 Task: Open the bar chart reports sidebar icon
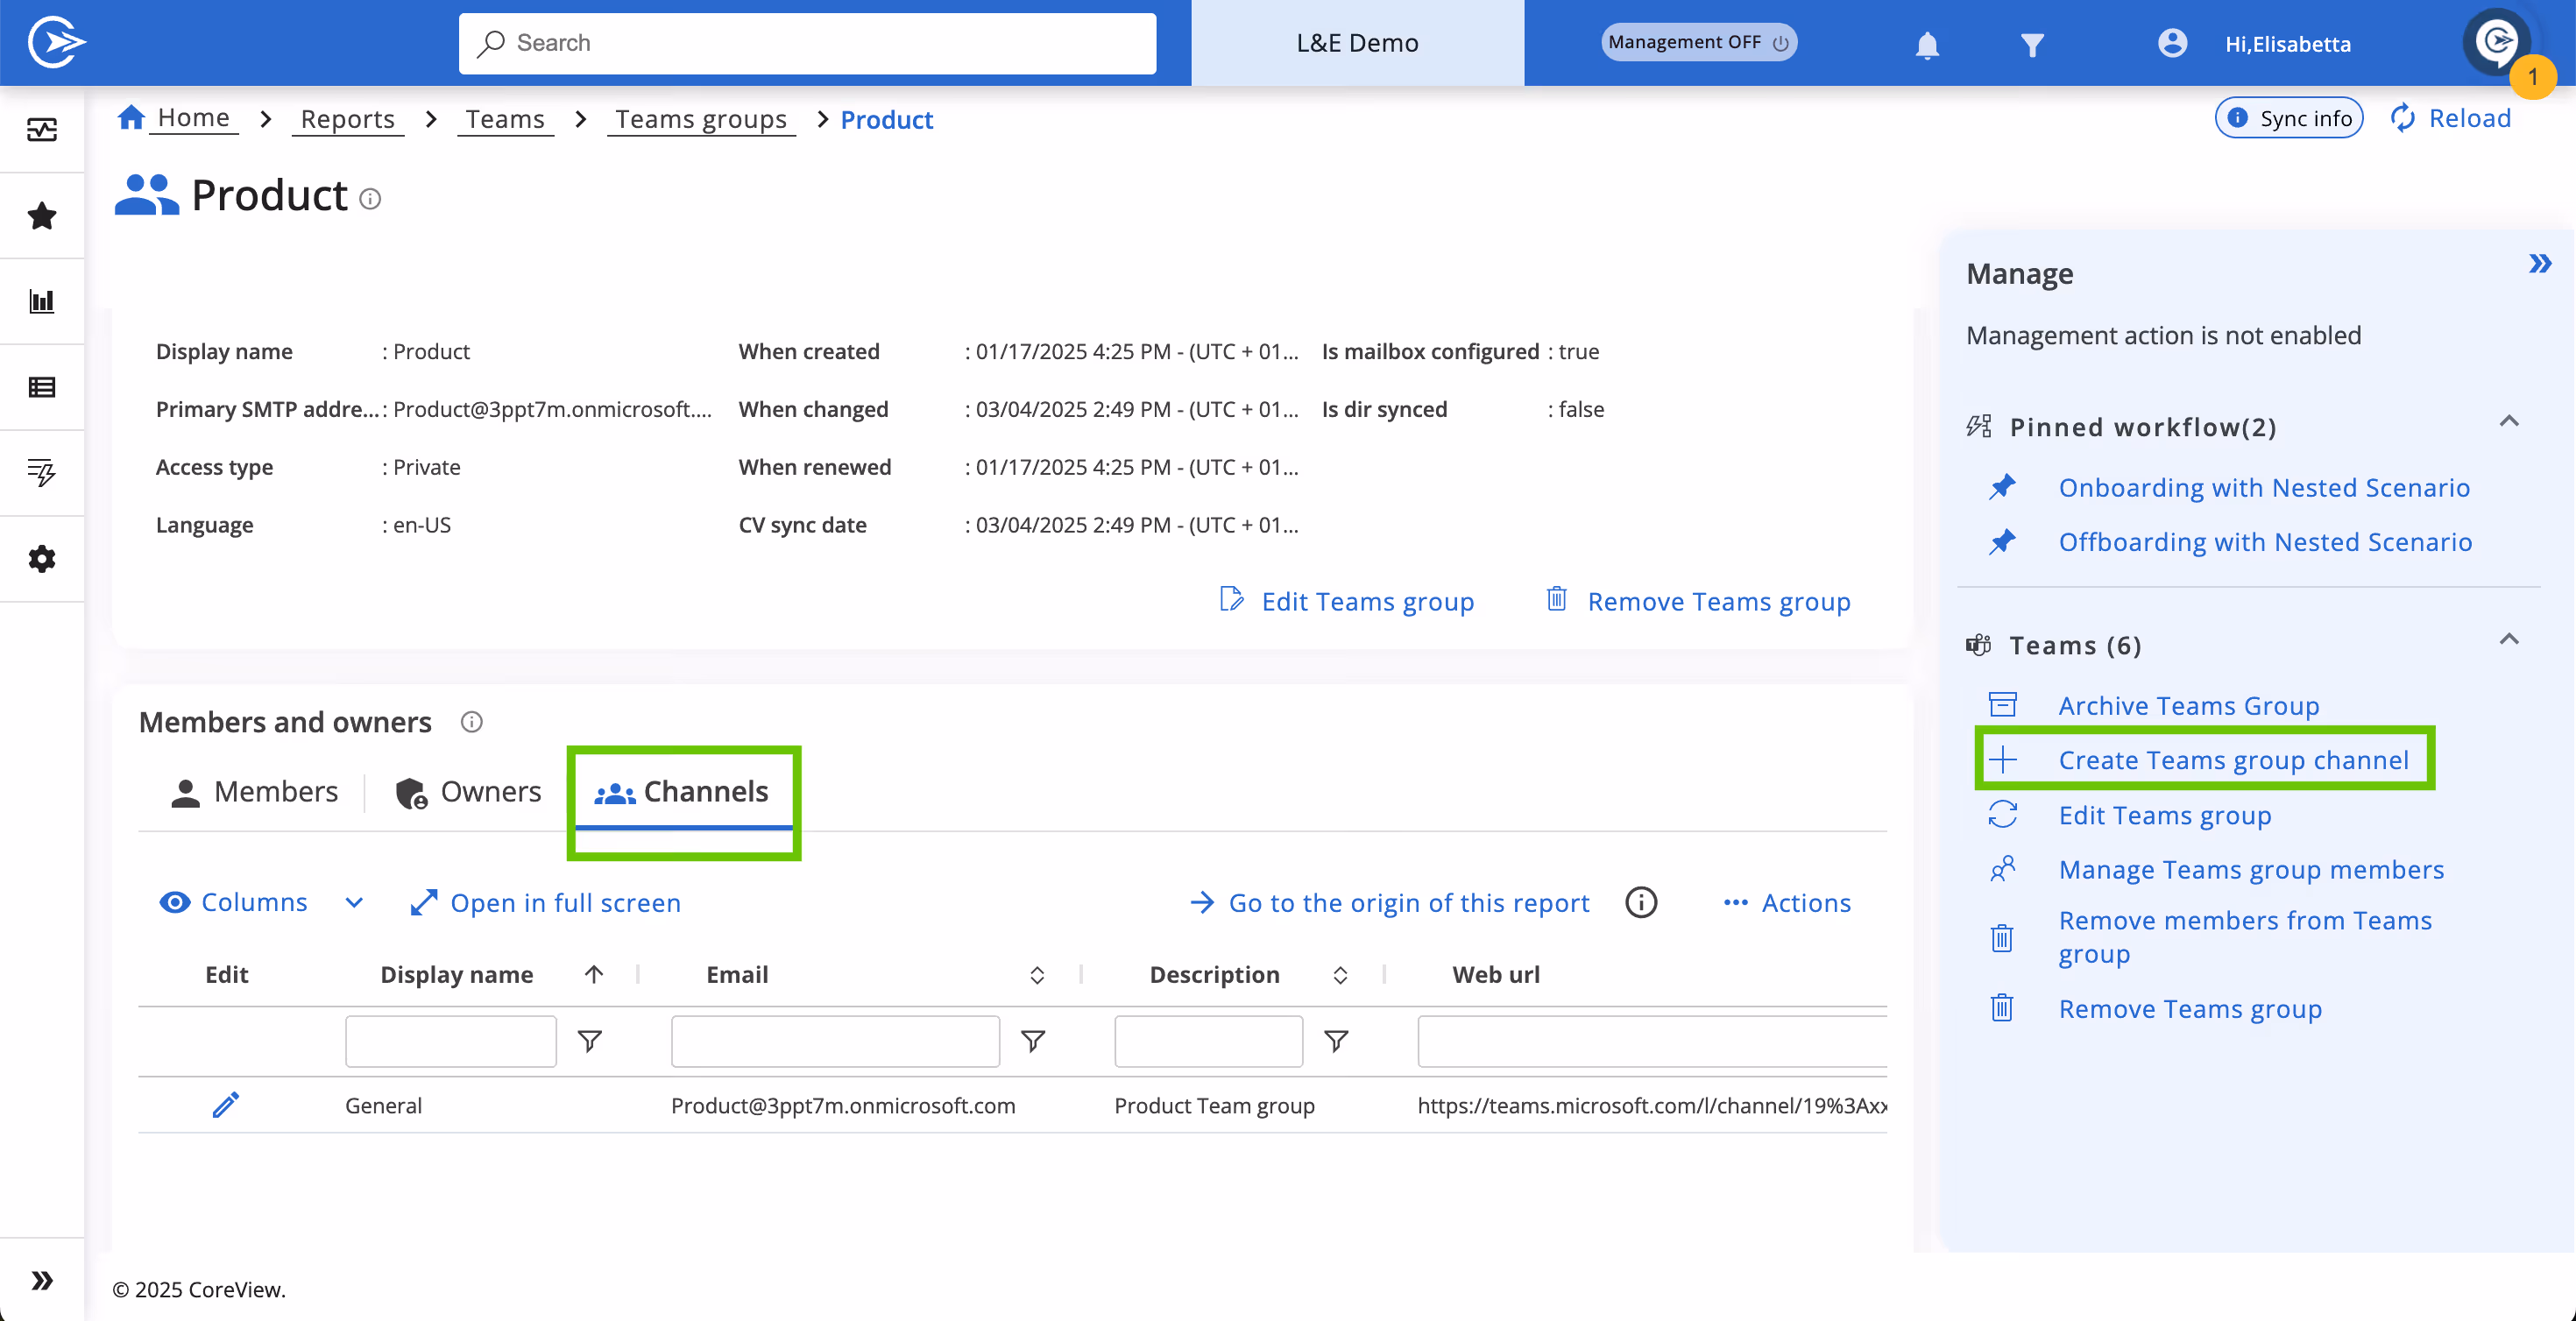tap(42, 301)
